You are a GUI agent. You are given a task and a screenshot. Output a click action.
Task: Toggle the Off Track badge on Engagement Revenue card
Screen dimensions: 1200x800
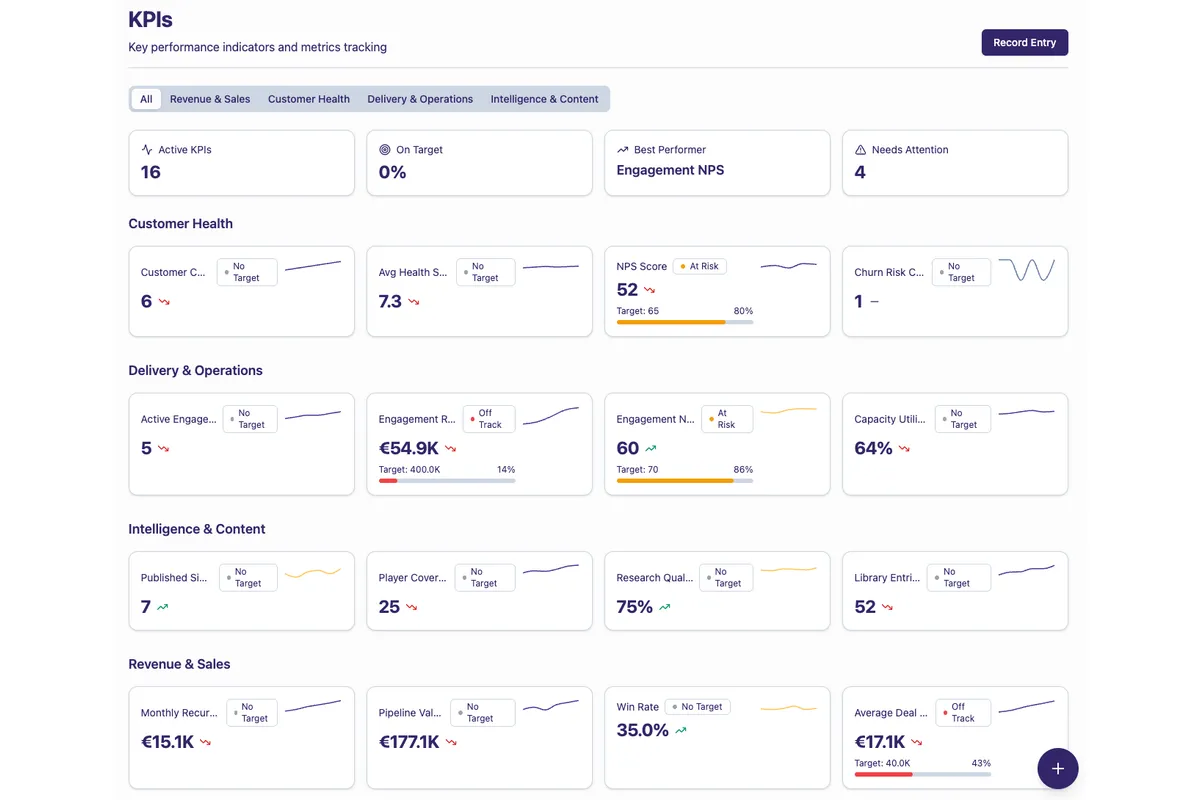[x=488, y=420]
